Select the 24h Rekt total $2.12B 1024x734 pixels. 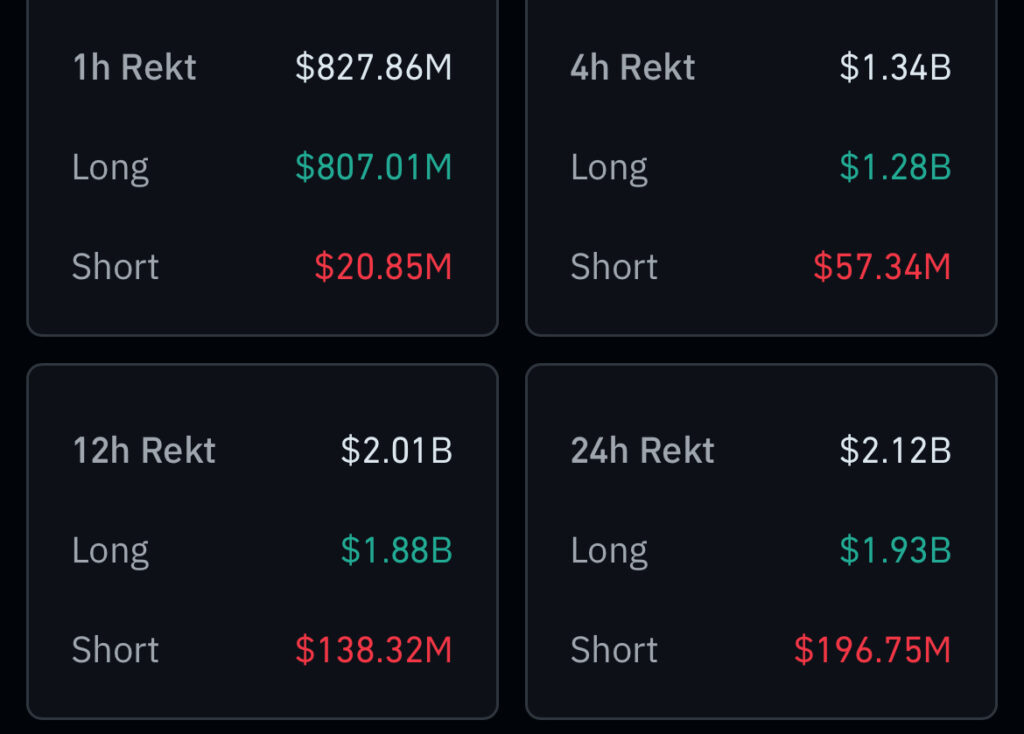[895, 450]
